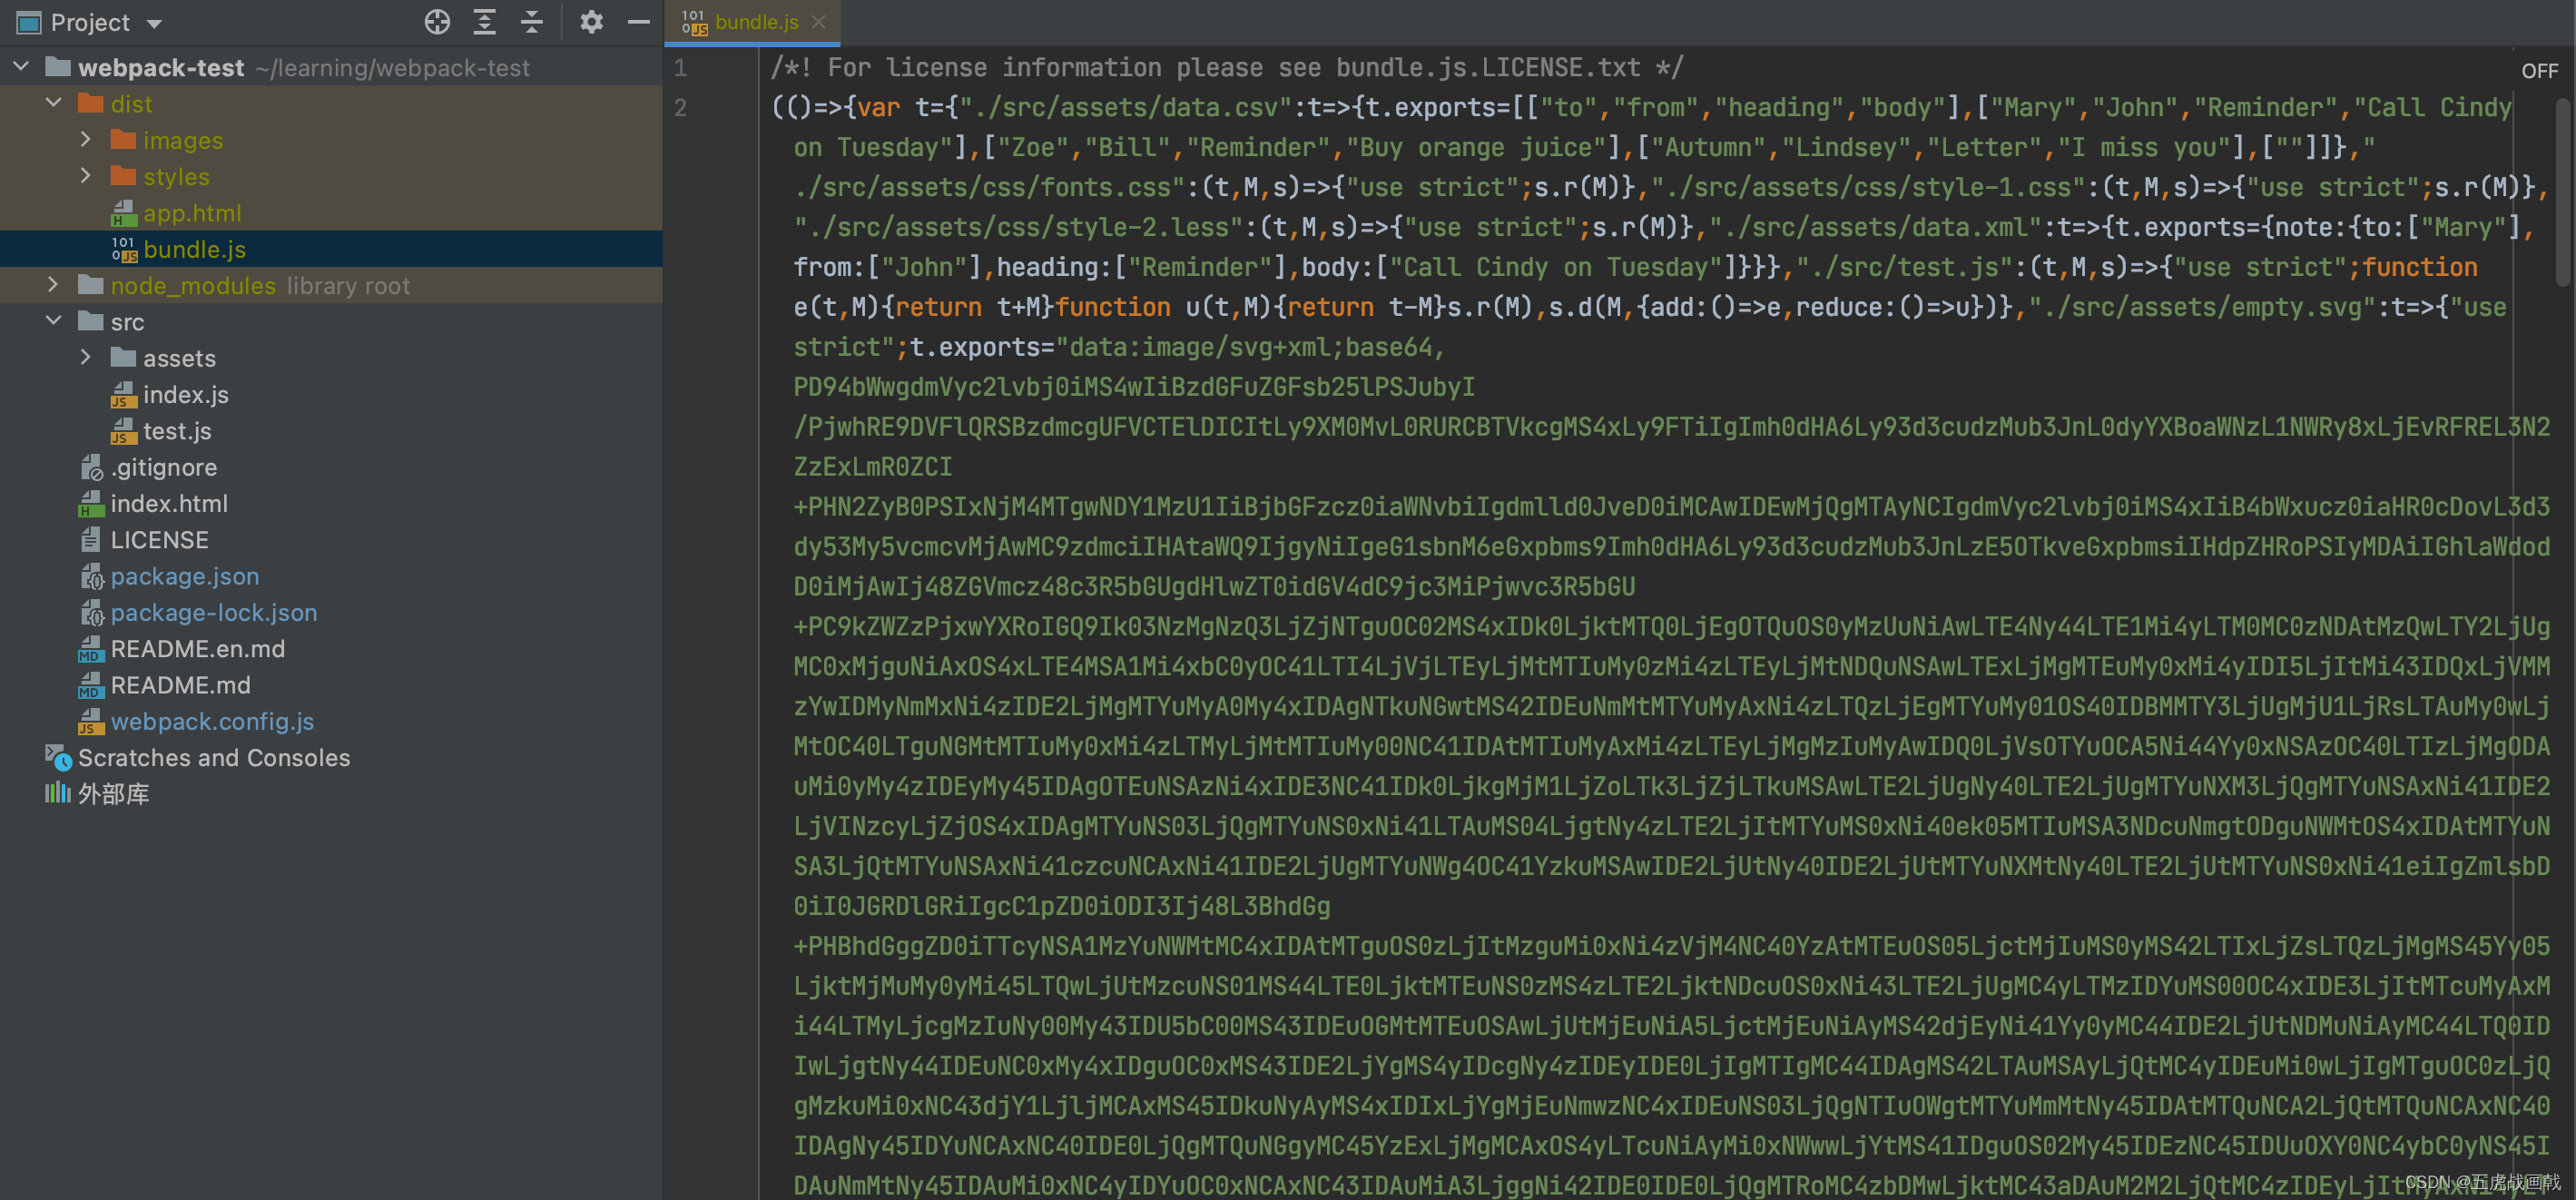Select index.js file name
2576x1200 pixels.
[185, 394]
